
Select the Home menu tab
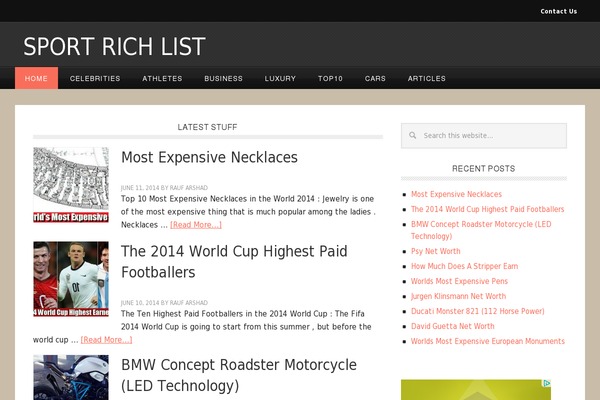(36, 78)
